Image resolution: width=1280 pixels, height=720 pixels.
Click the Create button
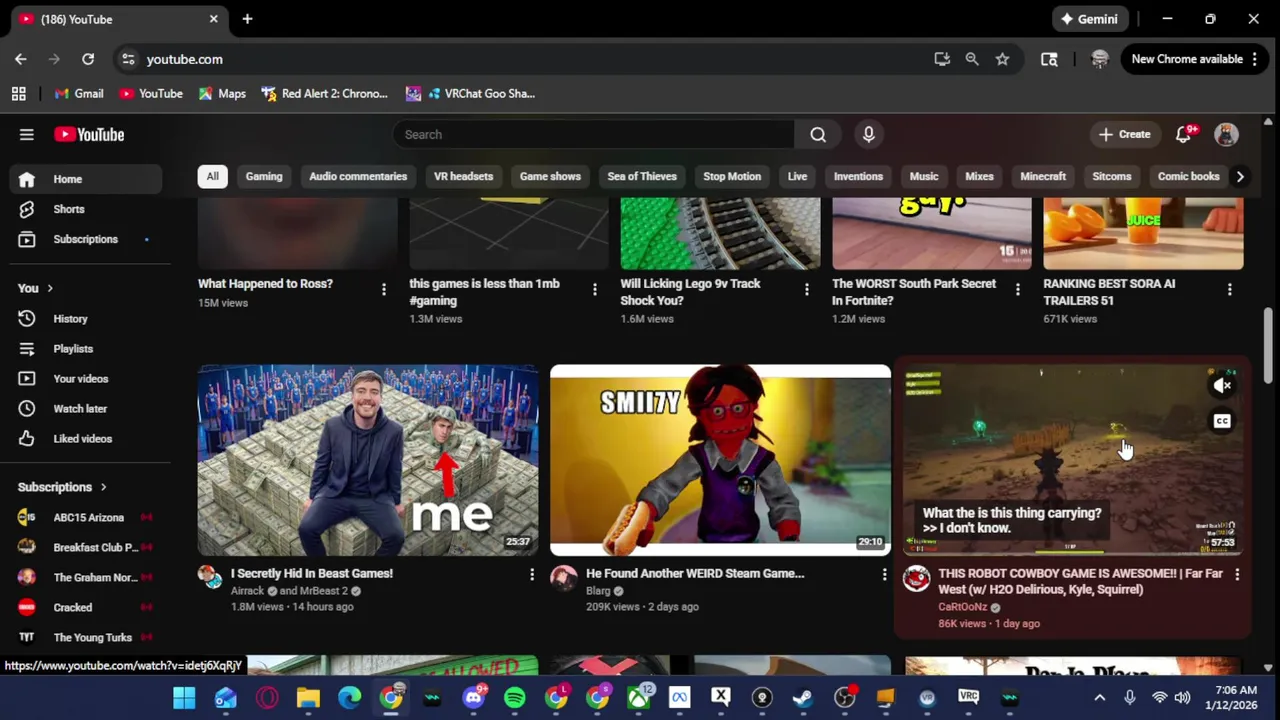tap(1125, 134)
